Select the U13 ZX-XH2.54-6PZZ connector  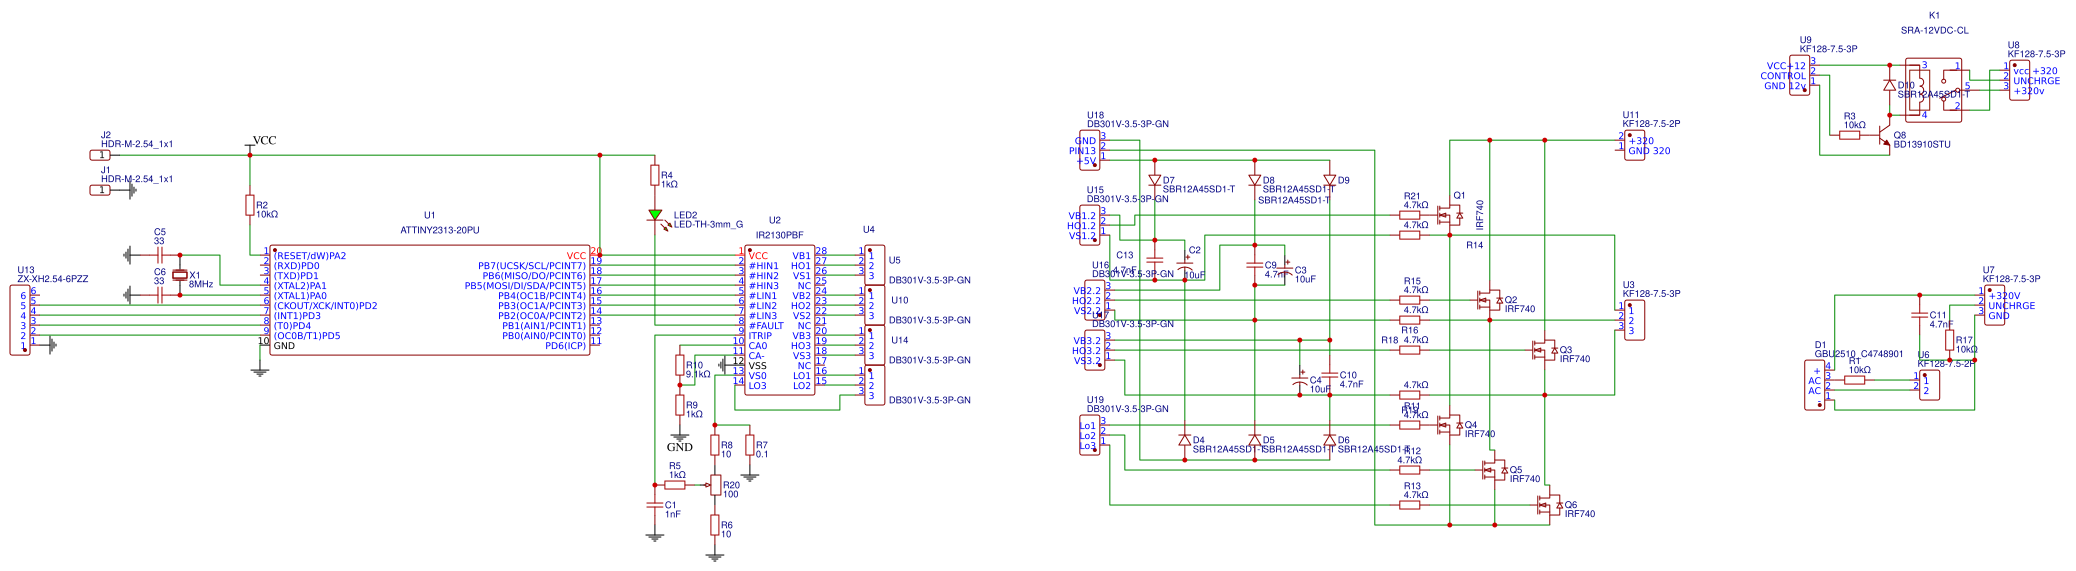coord(20,320)
